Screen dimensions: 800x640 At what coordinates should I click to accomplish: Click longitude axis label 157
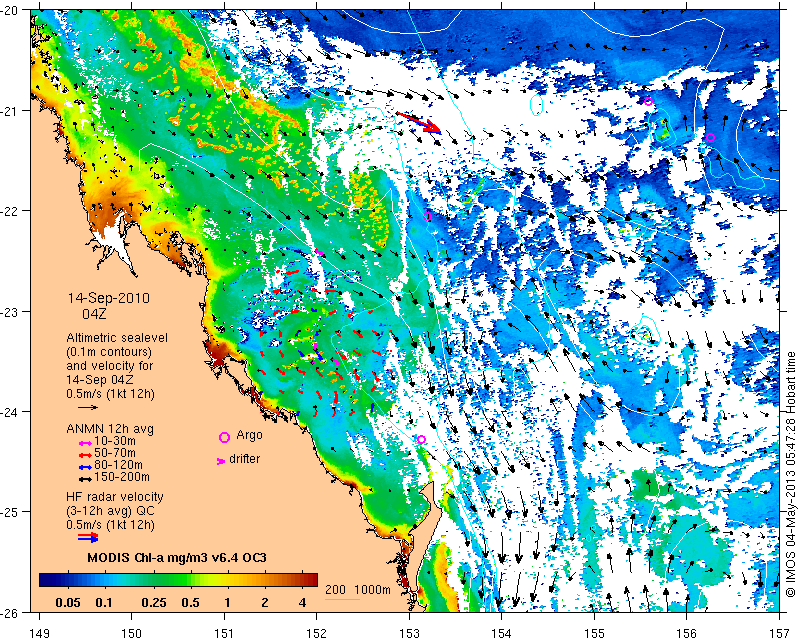pyautogui.click(x=780, y=634)
